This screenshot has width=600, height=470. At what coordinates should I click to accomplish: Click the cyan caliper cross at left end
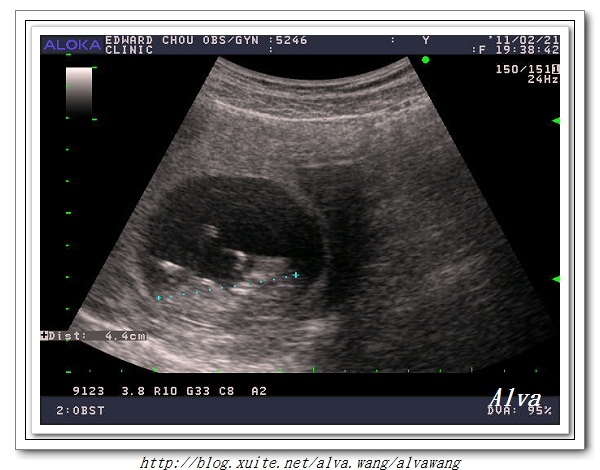click(x=158, y=297)
